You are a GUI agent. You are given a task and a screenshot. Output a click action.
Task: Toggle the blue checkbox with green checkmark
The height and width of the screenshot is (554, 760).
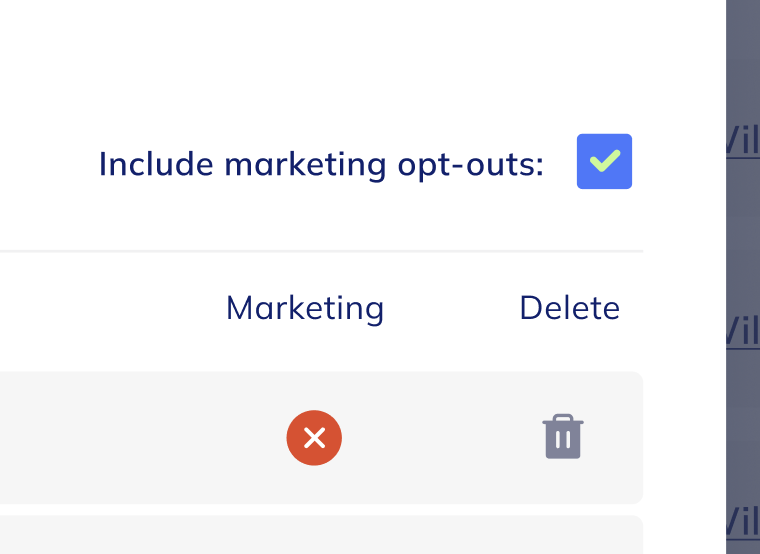[x=604, y=161]
